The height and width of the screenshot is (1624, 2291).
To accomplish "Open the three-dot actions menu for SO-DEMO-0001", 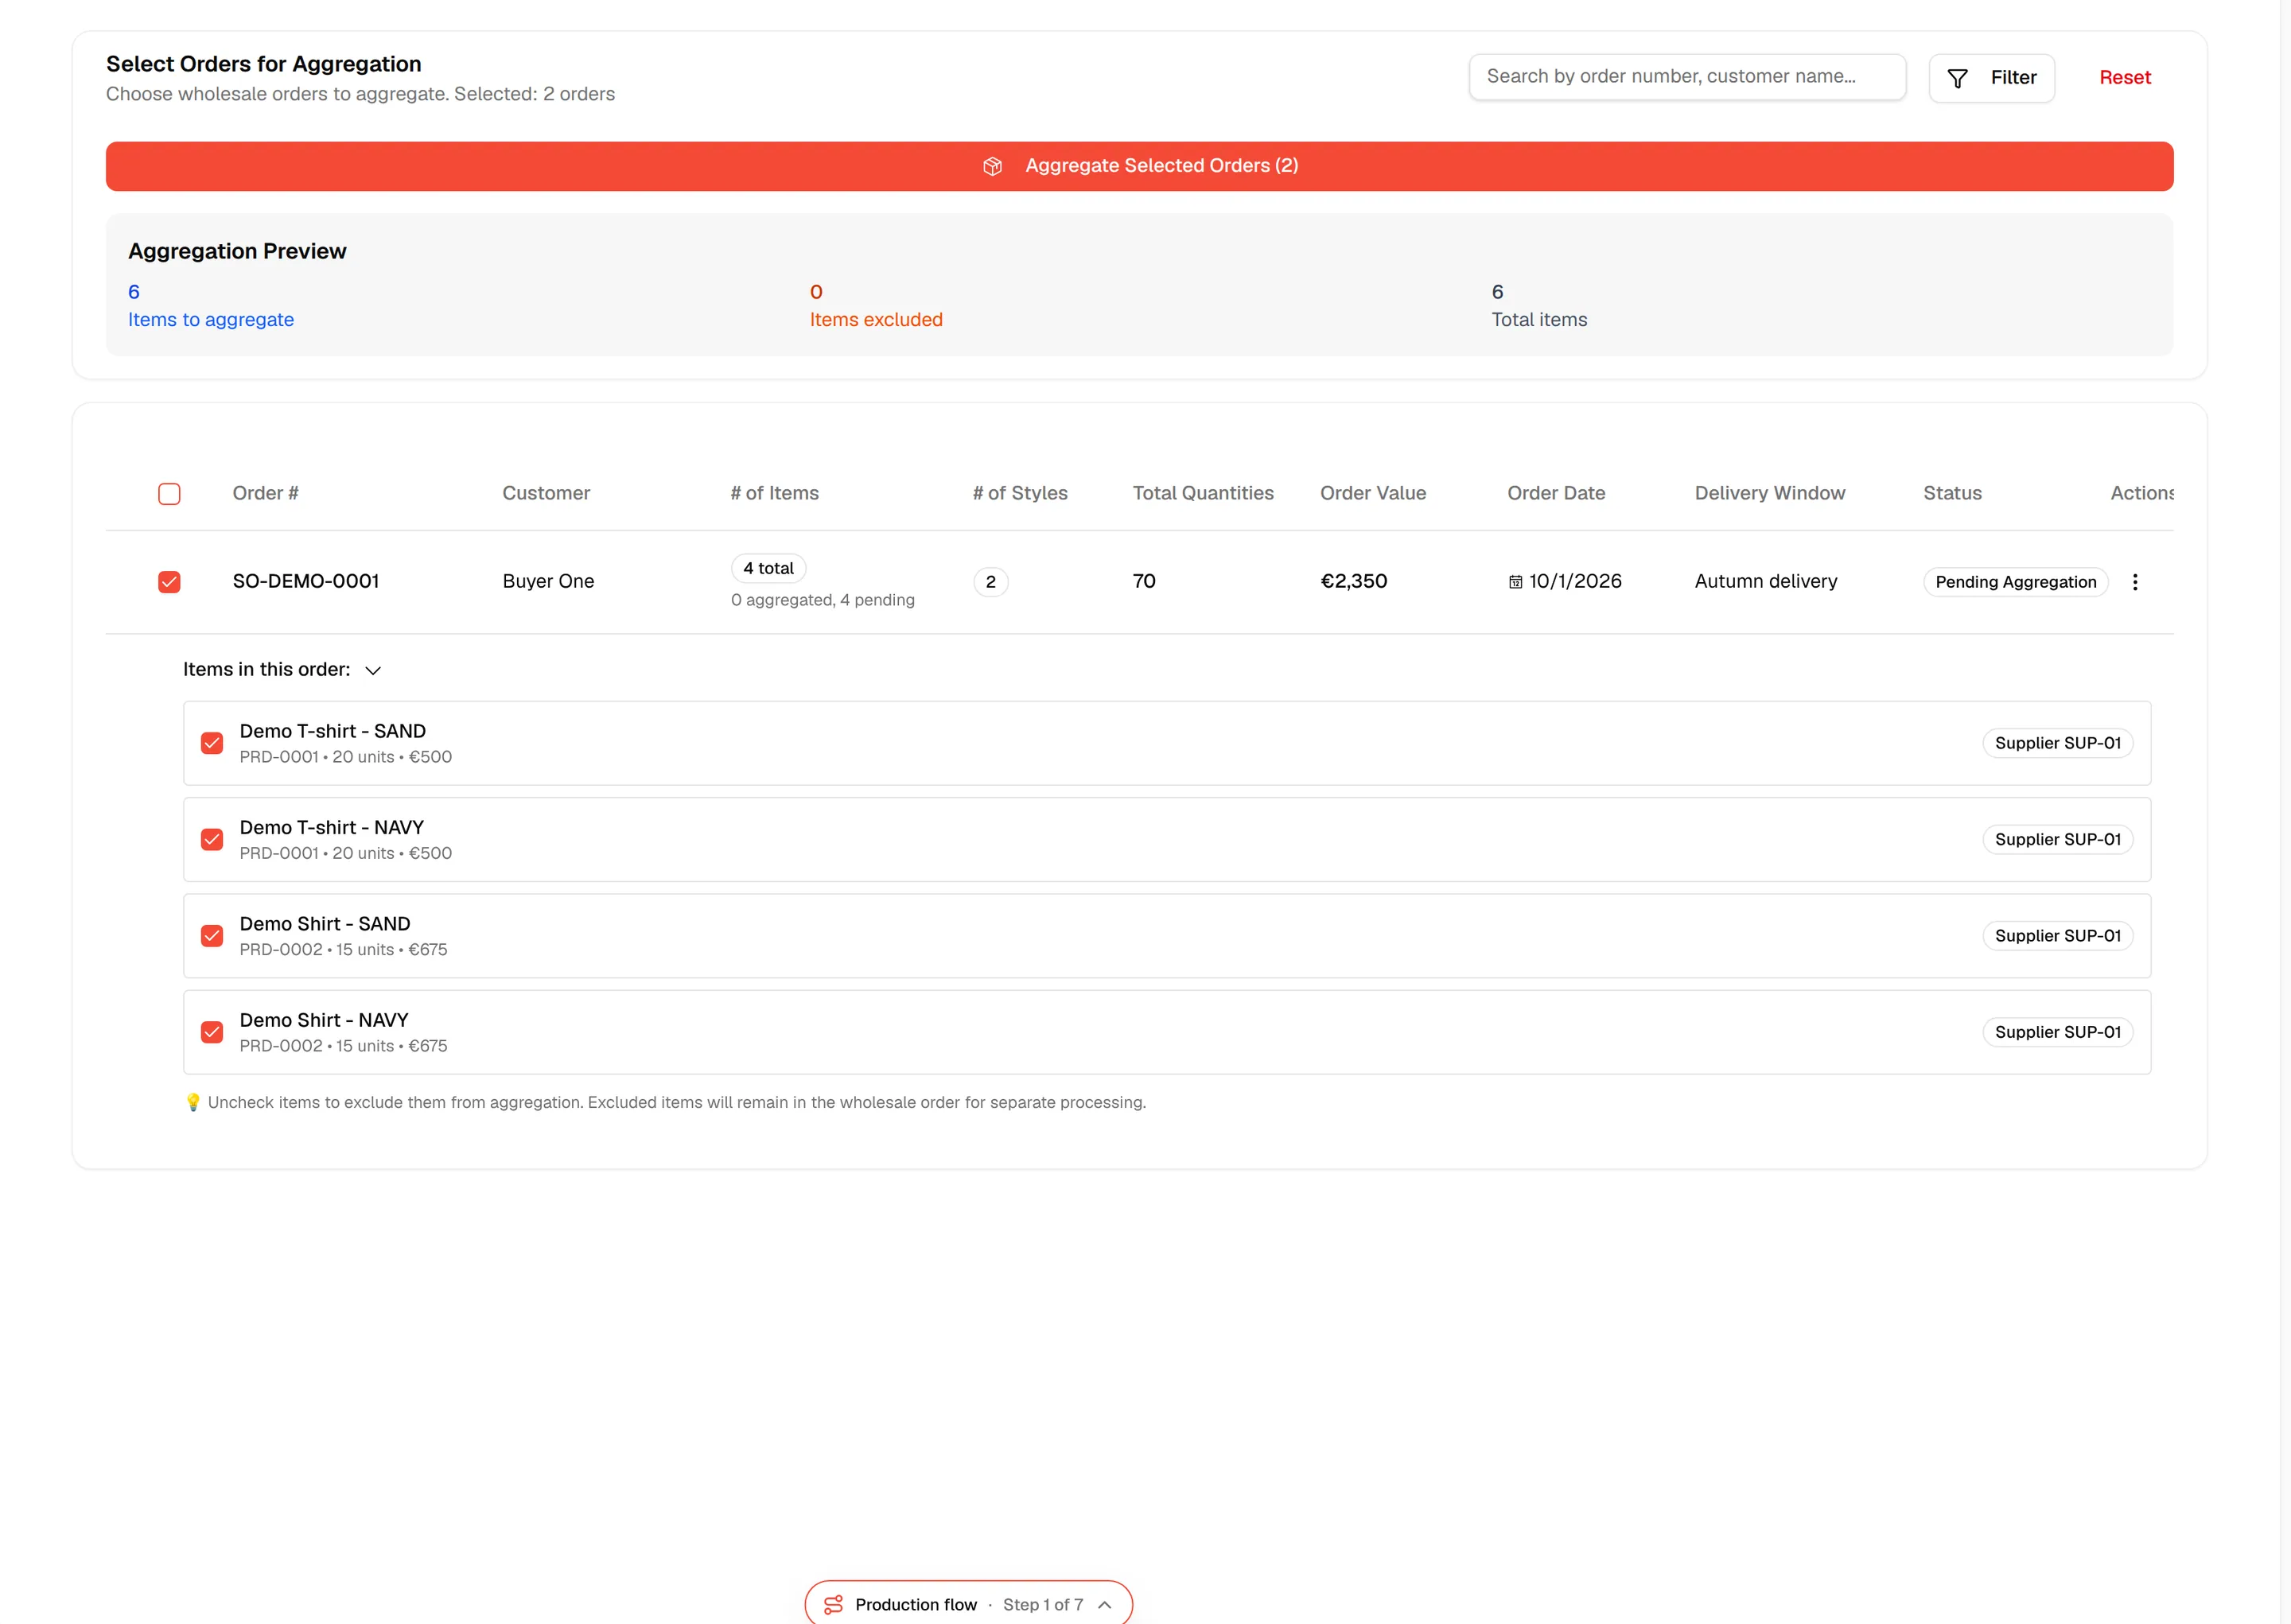I will point(2134,582).
